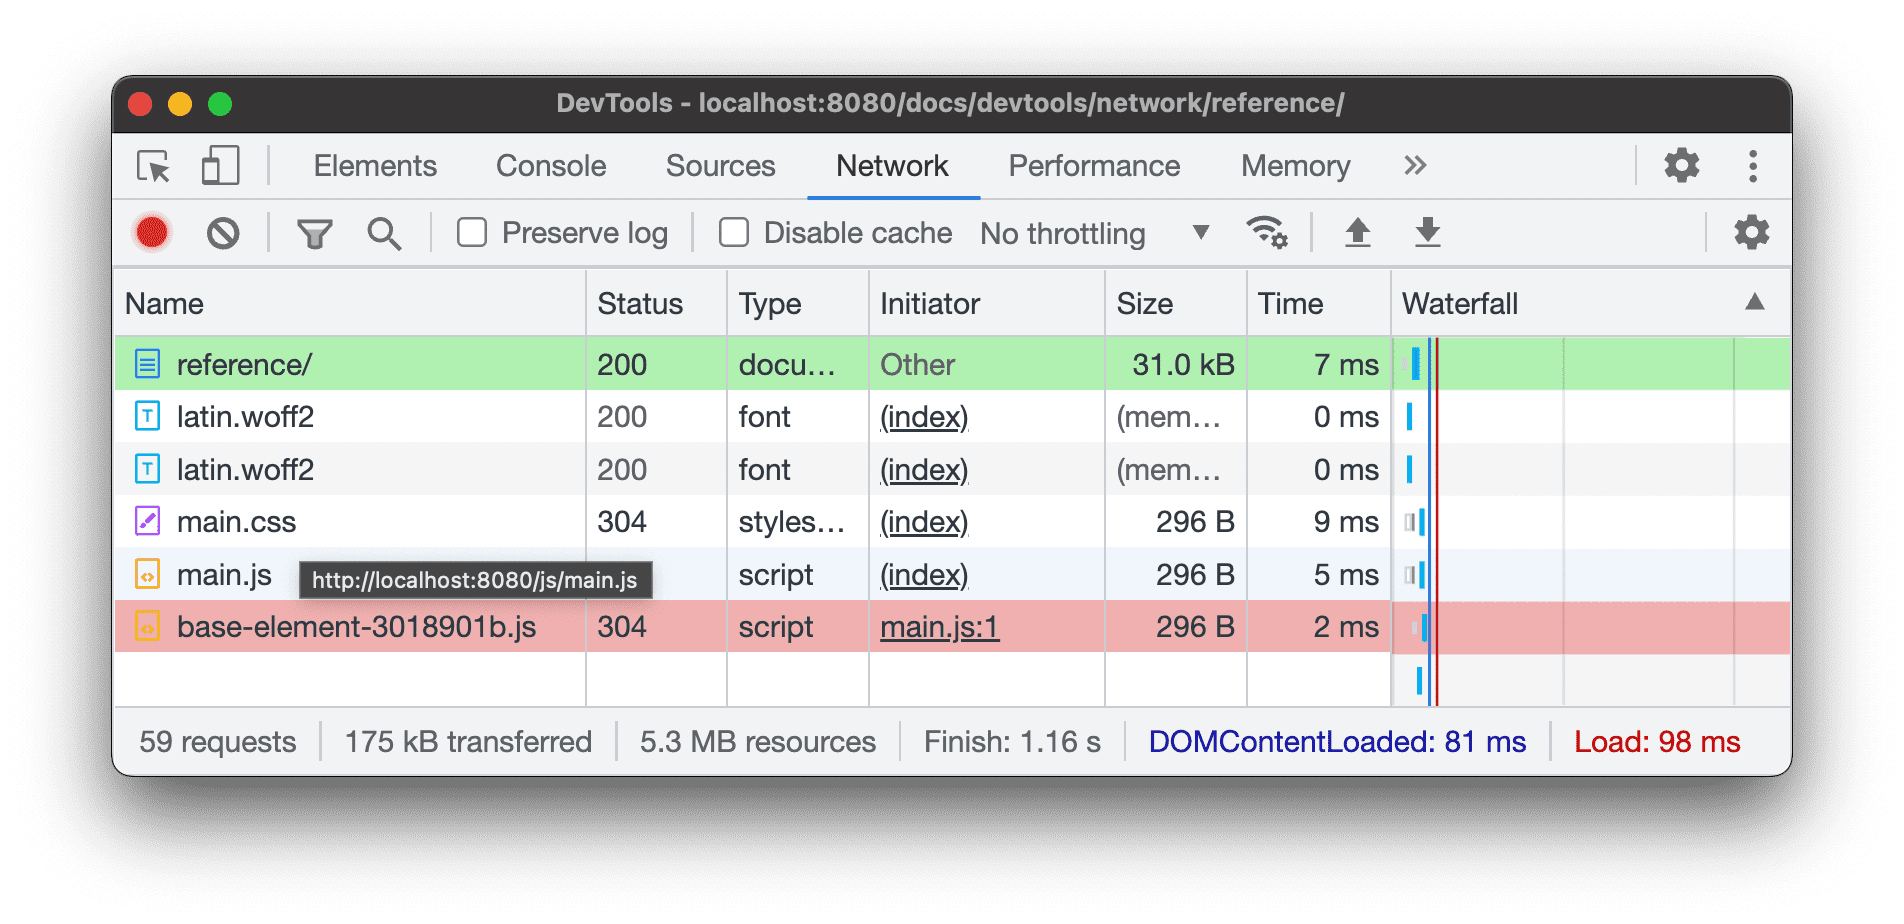Open the network settings gear
The image size is (1904, 924).
coord(1750,232)
